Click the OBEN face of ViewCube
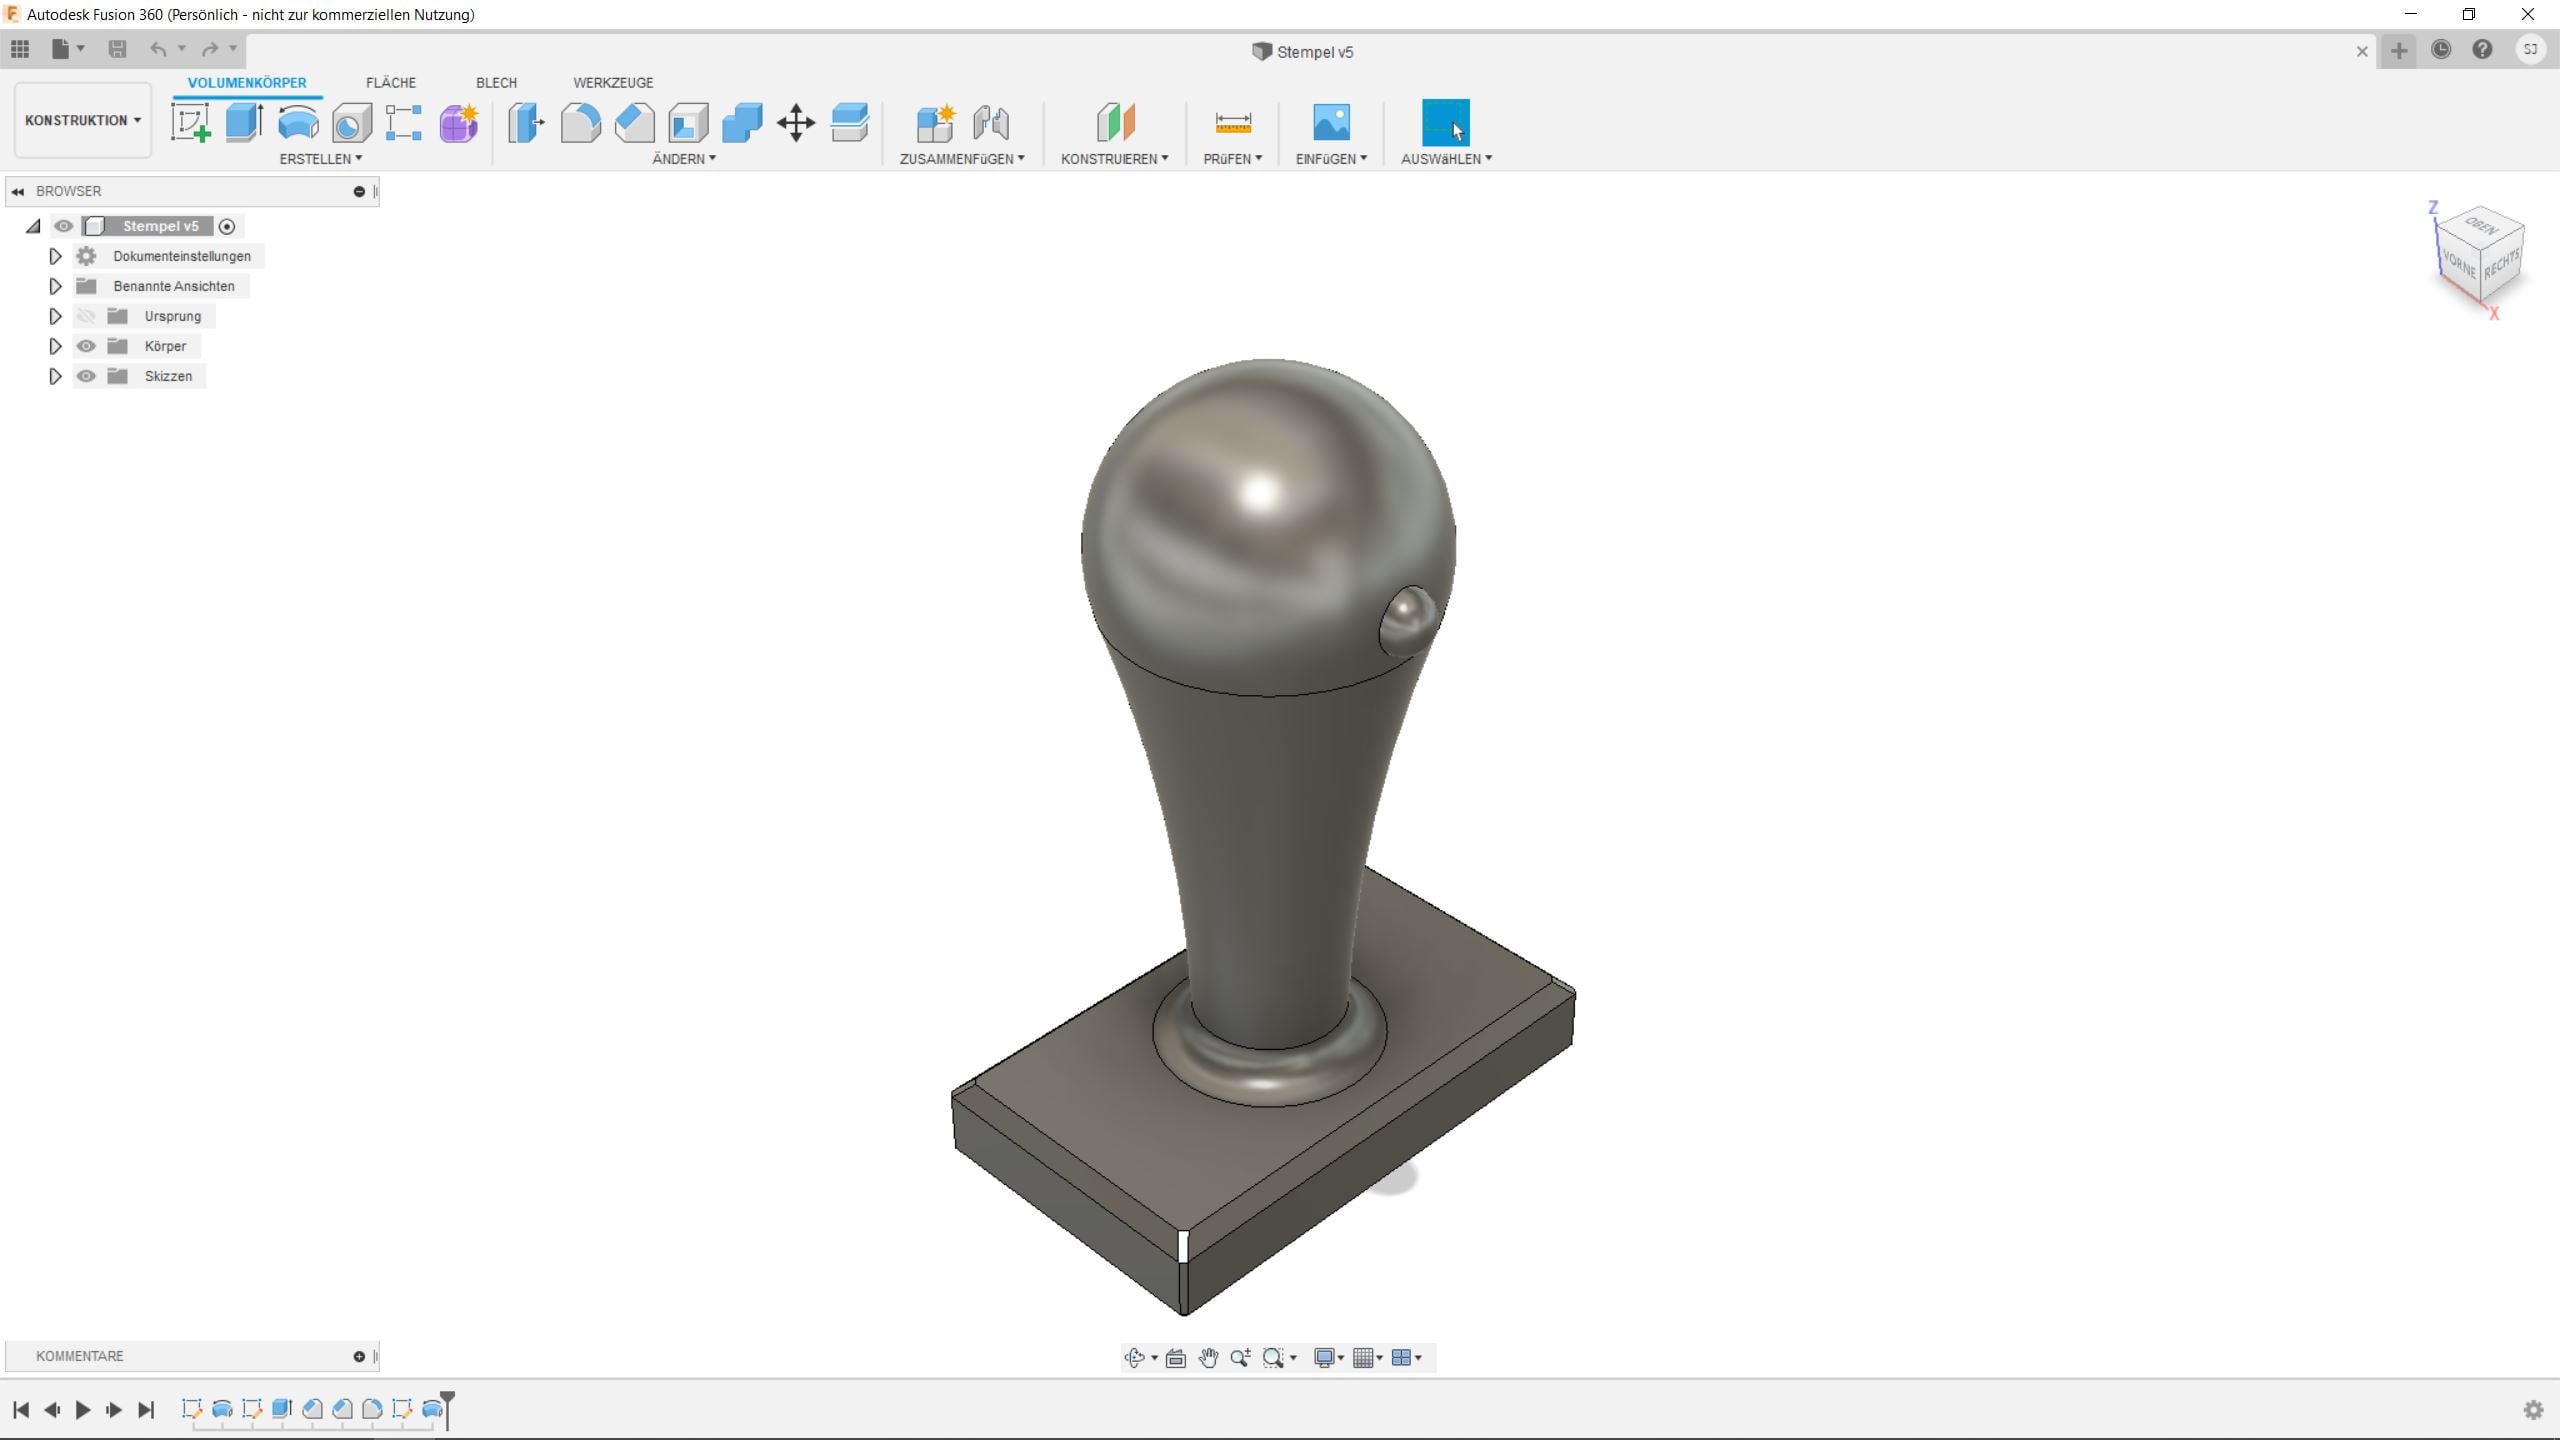This screenshot has width=2560, height=1440. coord(2482,225)
